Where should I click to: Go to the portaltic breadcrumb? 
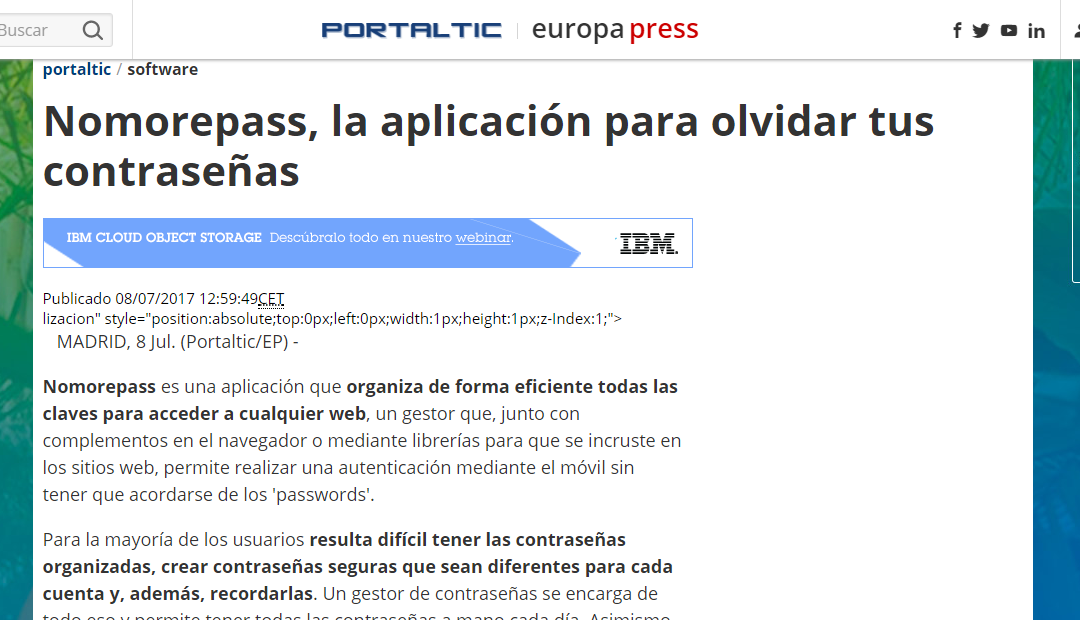tap(76, 70)
